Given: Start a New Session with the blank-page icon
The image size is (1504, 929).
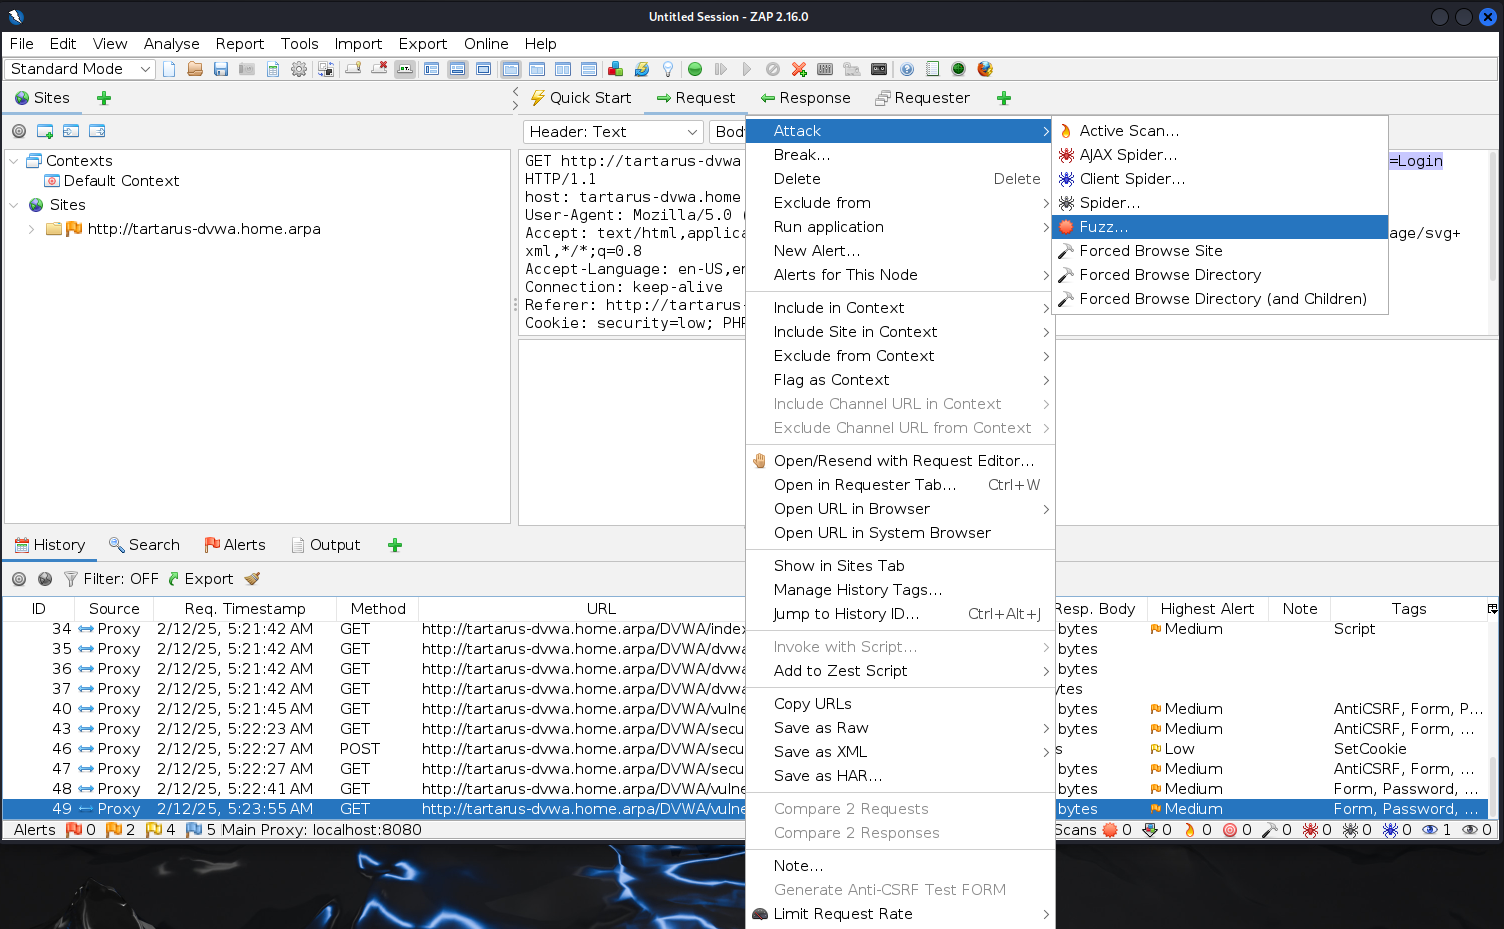Looking at the screenshot, I should point(168,68).
